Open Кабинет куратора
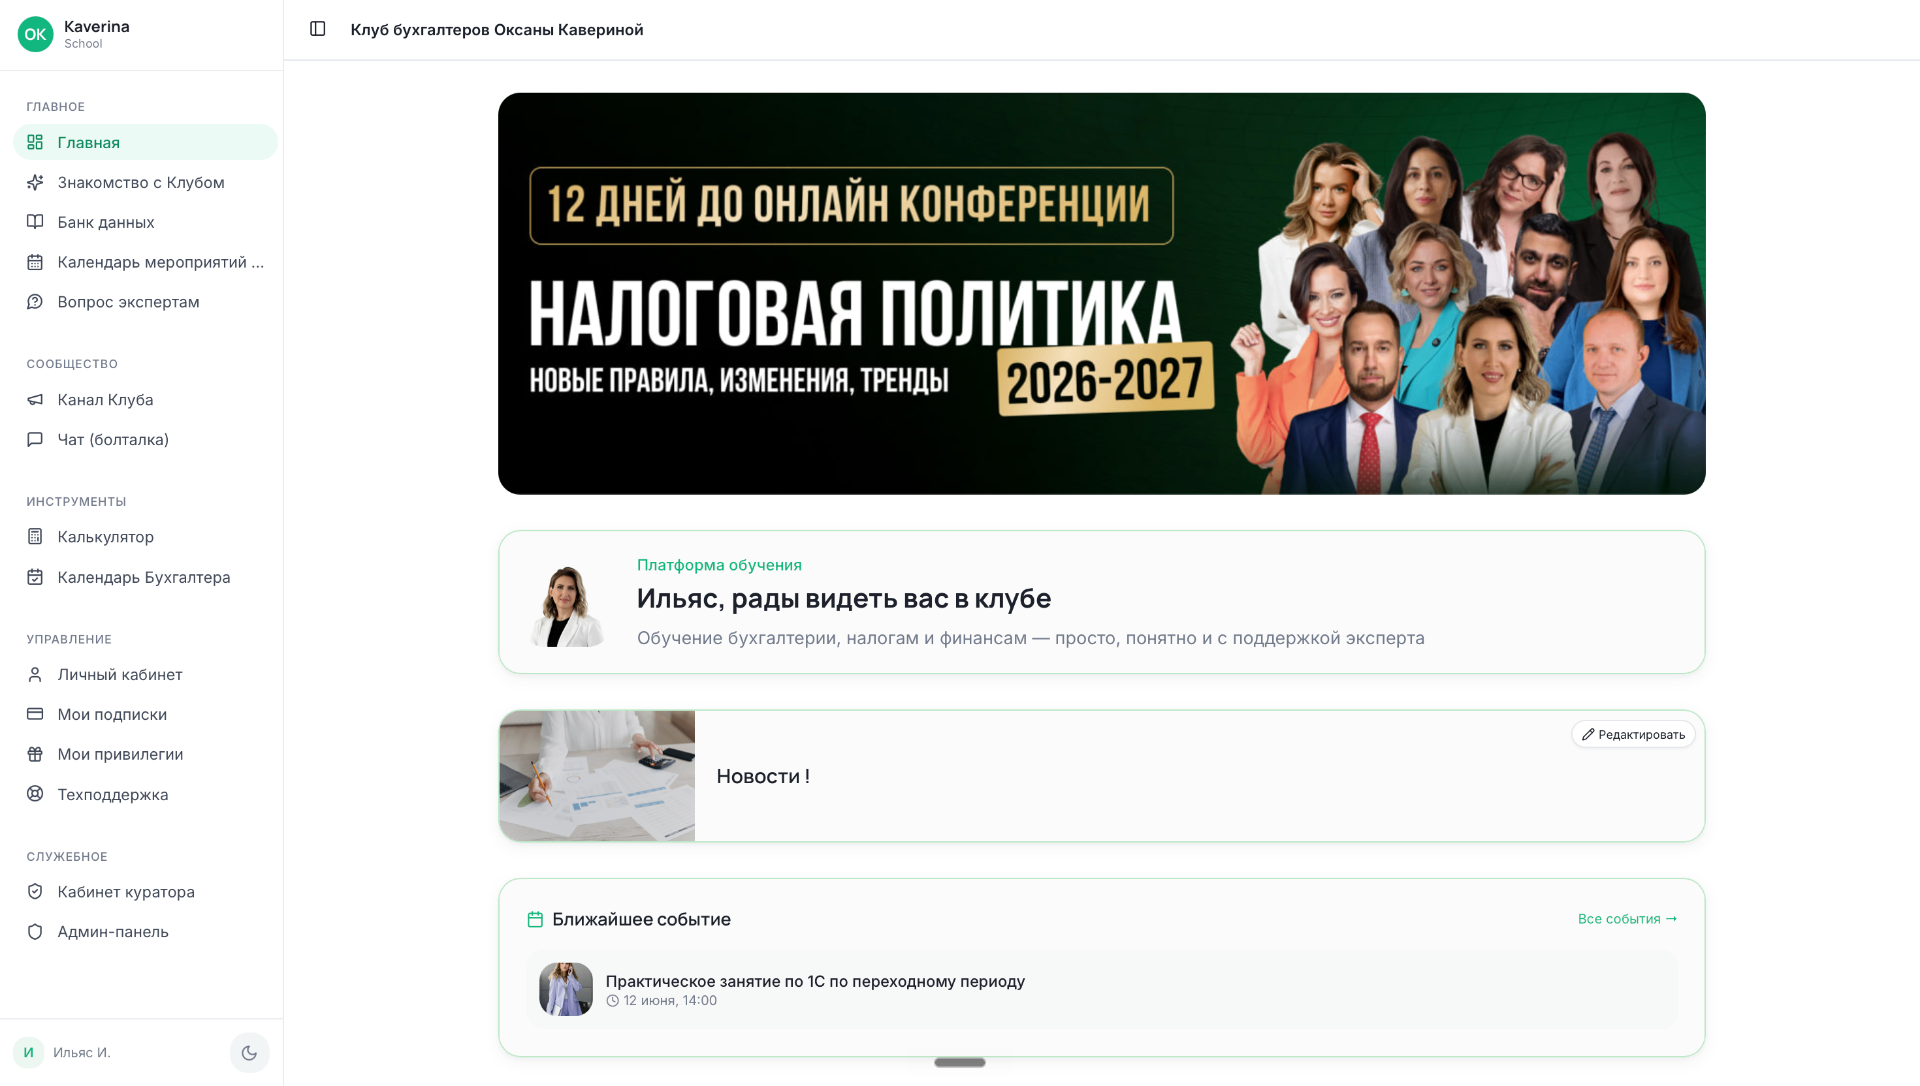The width and height of the screenshot is (1920, 1086). [x=145, y=892]
